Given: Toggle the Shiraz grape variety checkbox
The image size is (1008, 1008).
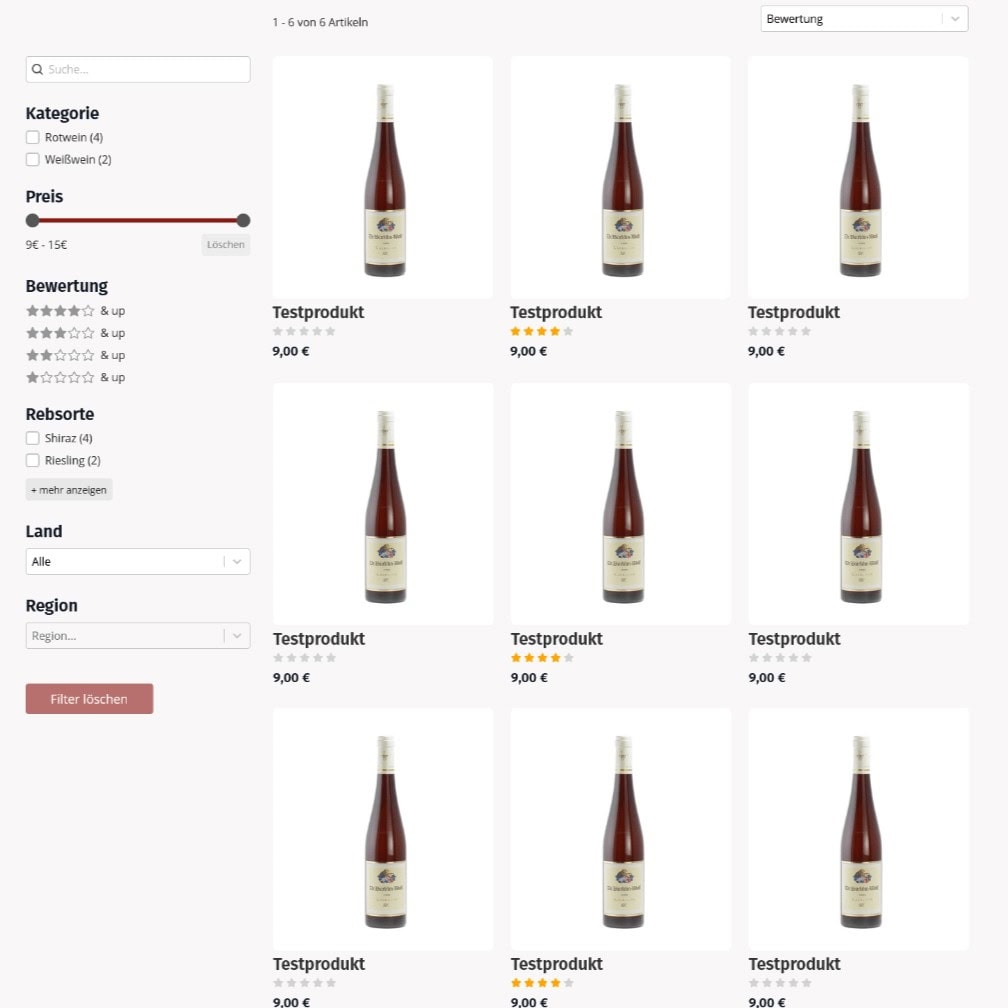Looking at the screenshot, I should click(33, 438).
